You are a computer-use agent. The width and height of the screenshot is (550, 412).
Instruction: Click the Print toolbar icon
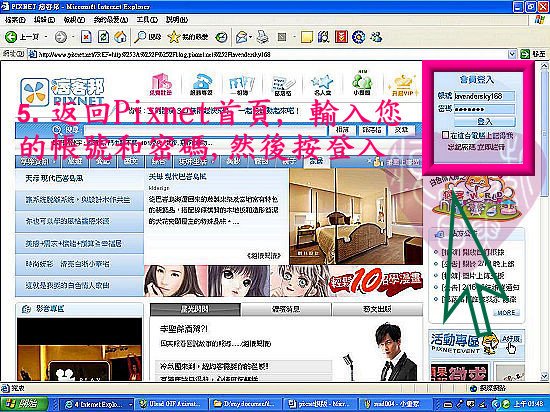(262, 37)
